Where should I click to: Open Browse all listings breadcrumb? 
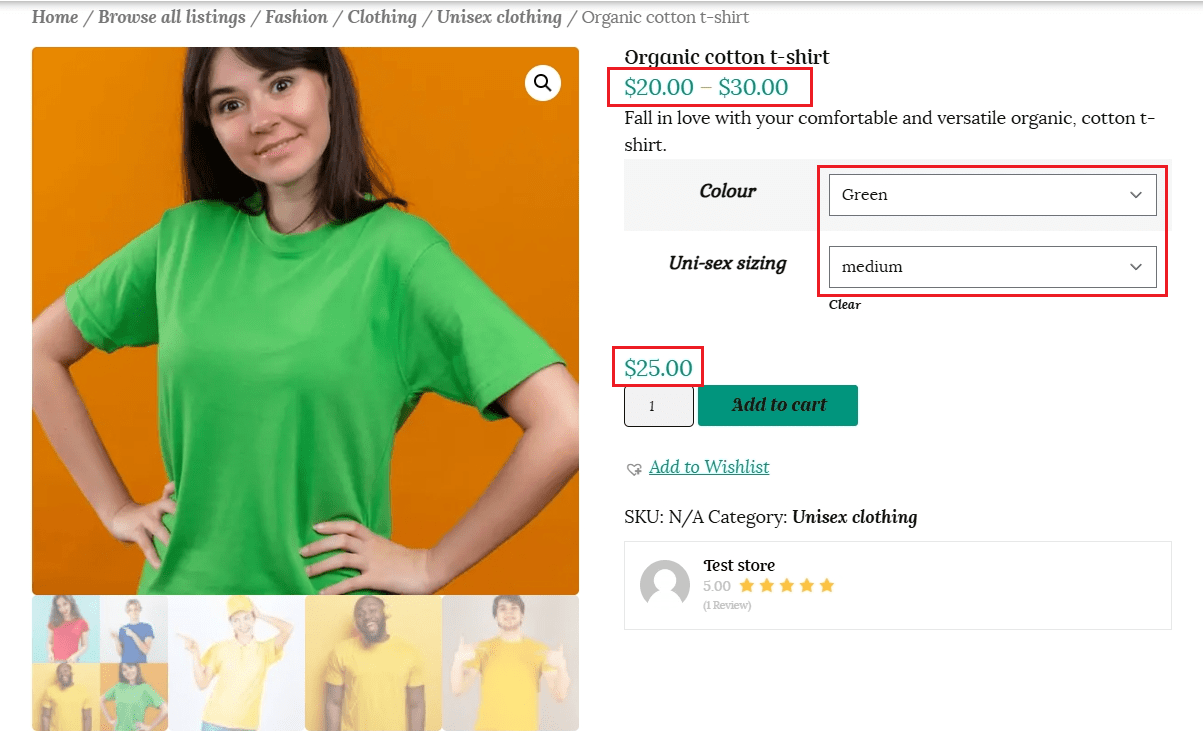click(172, 17)
